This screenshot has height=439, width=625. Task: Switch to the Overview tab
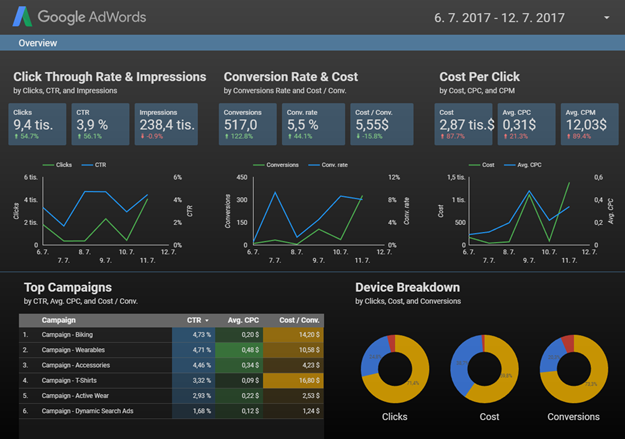pyautogui.click(x=37, y=43)
